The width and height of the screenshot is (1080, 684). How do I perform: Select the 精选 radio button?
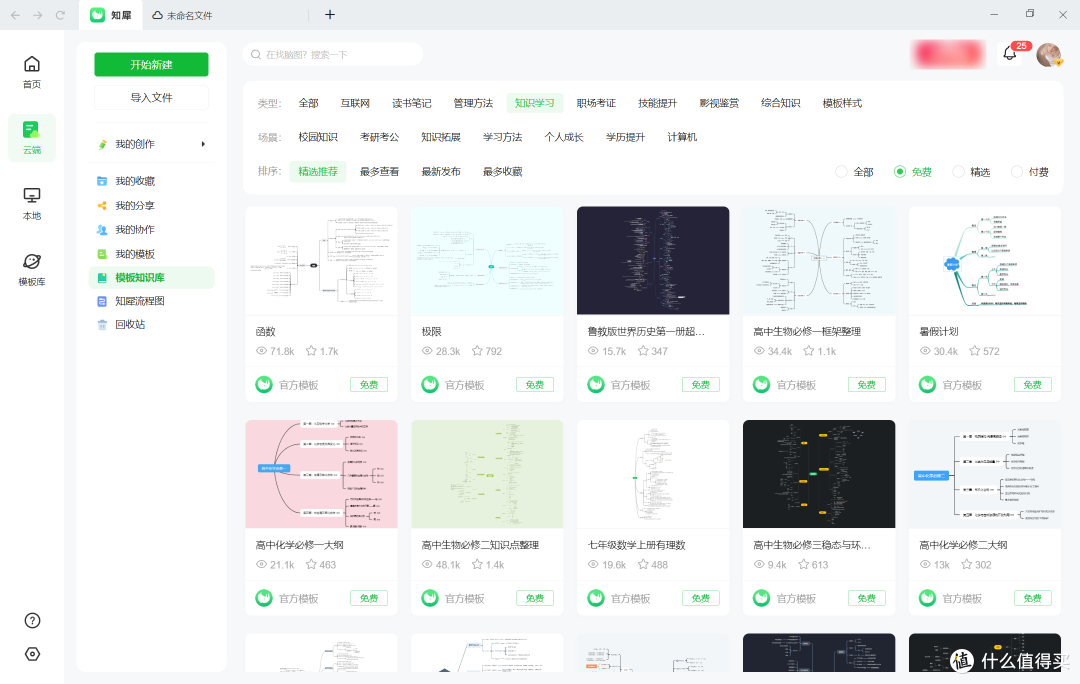[x=958, y=172]
